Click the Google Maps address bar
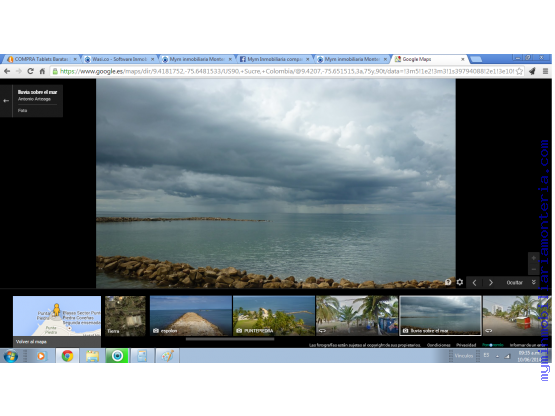555x416 pixels. point(287,72)
